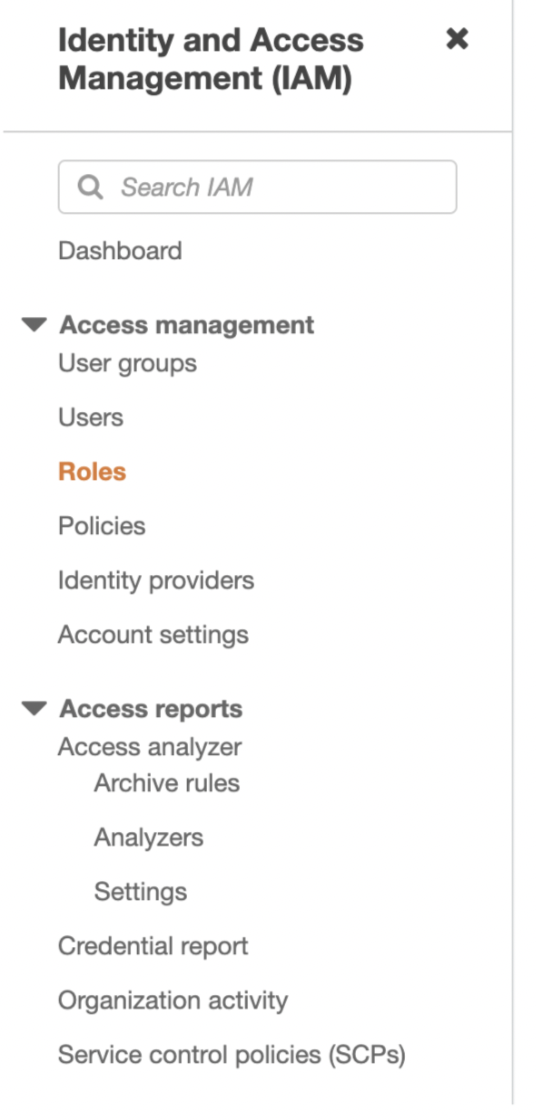Screen dimensions: 536x1120
Task: Open Access analyzer
Action: point(150,748)
